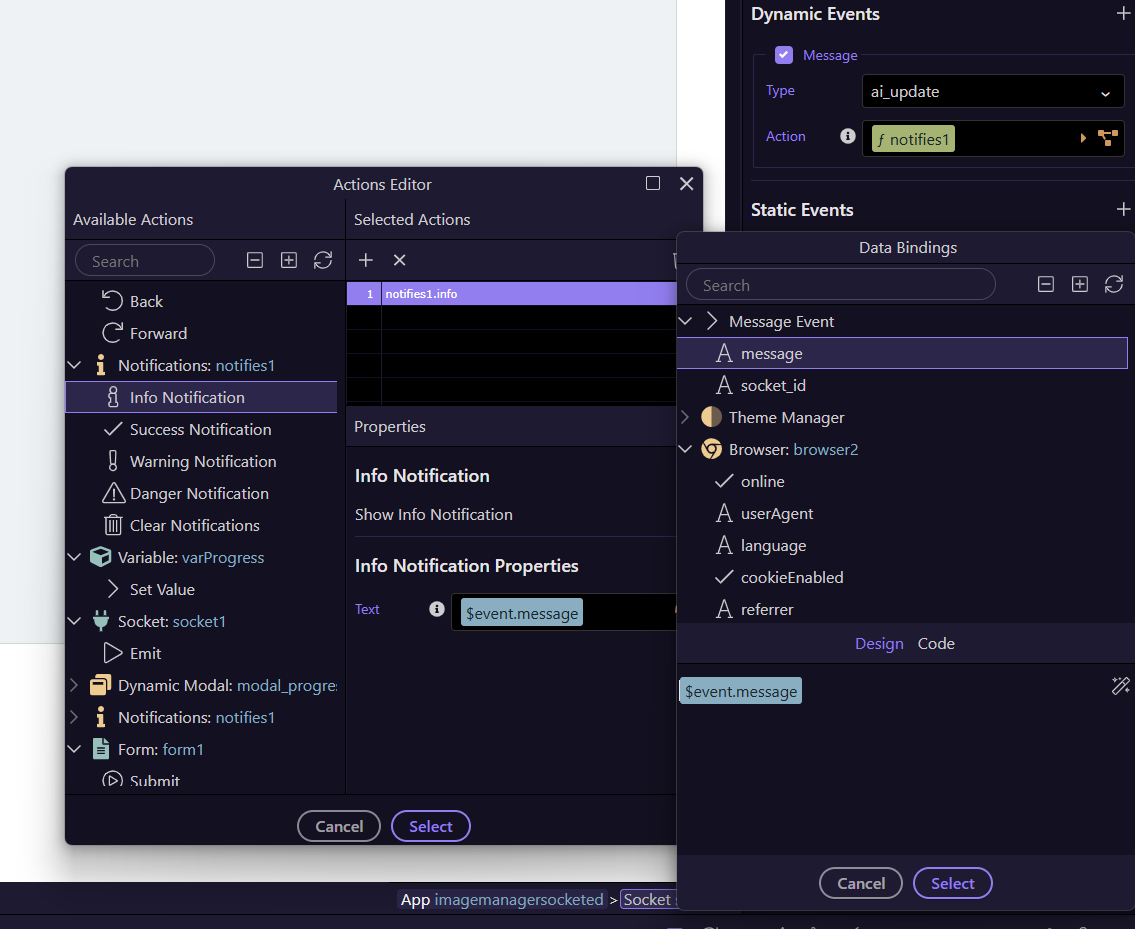Switch to the Code tab

pyautogui.click(x=936, y=644)
